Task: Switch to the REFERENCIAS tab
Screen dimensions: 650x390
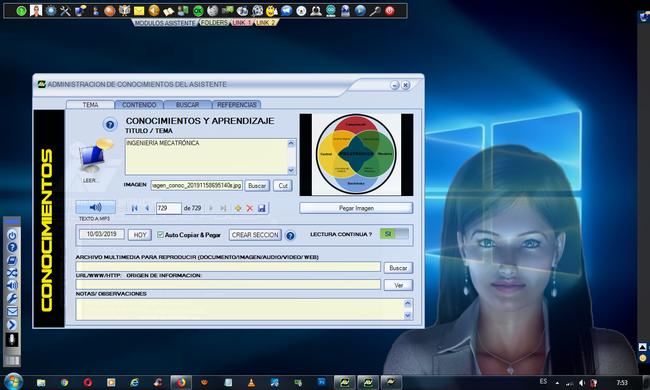Action: [237, 104]
